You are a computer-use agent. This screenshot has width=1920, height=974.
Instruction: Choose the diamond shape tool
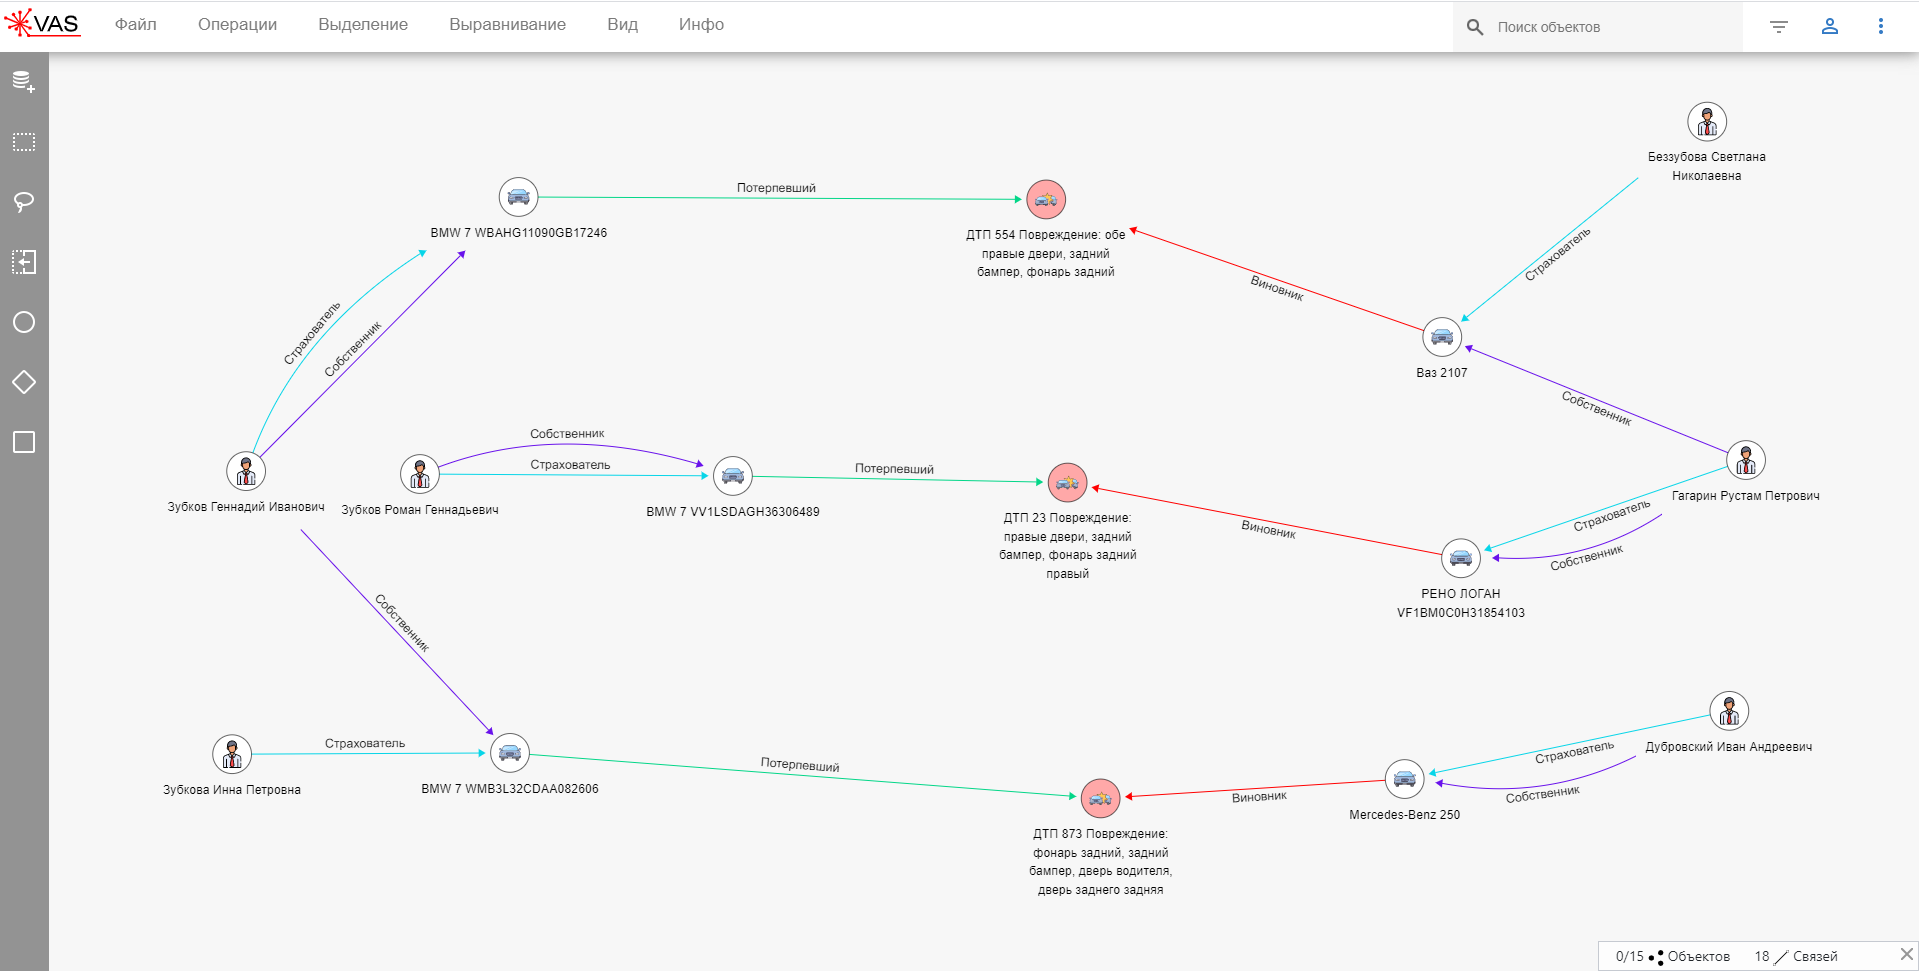pyautogui.click(x=24, y=382)
